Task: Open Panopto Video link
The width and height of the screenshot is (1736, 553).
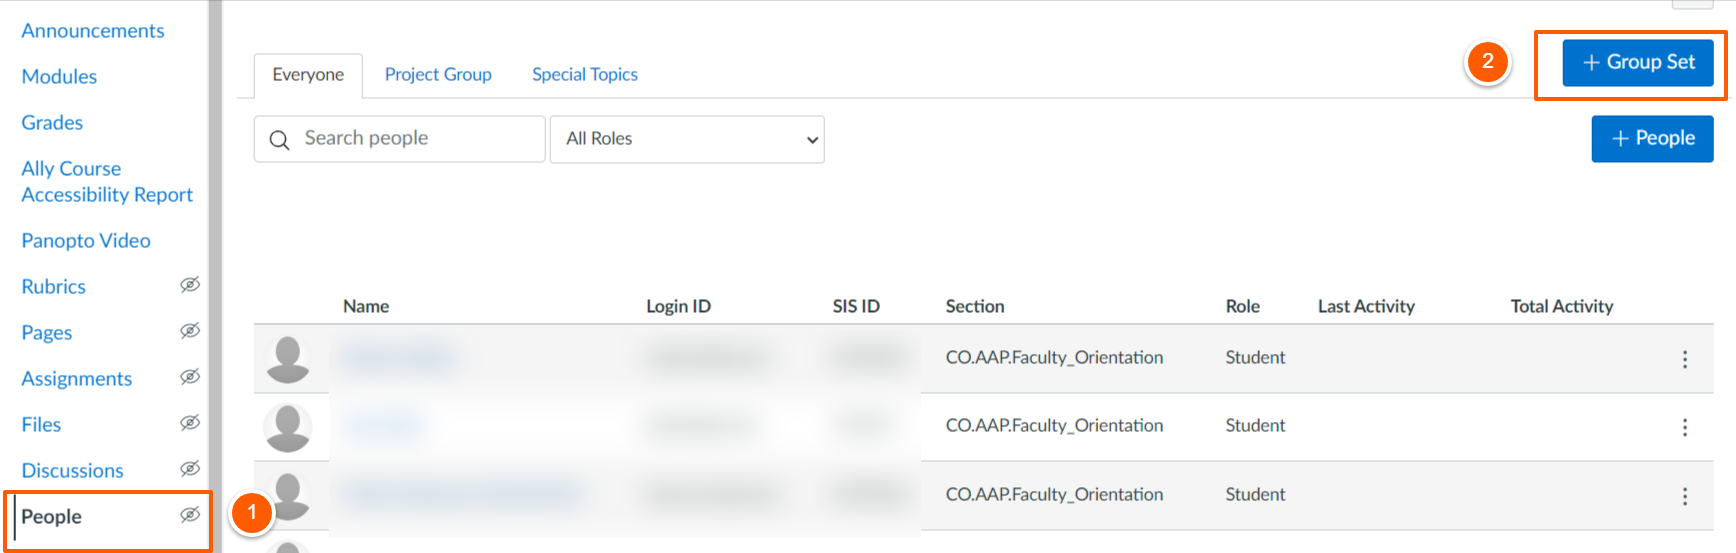Action: point(86,241)
